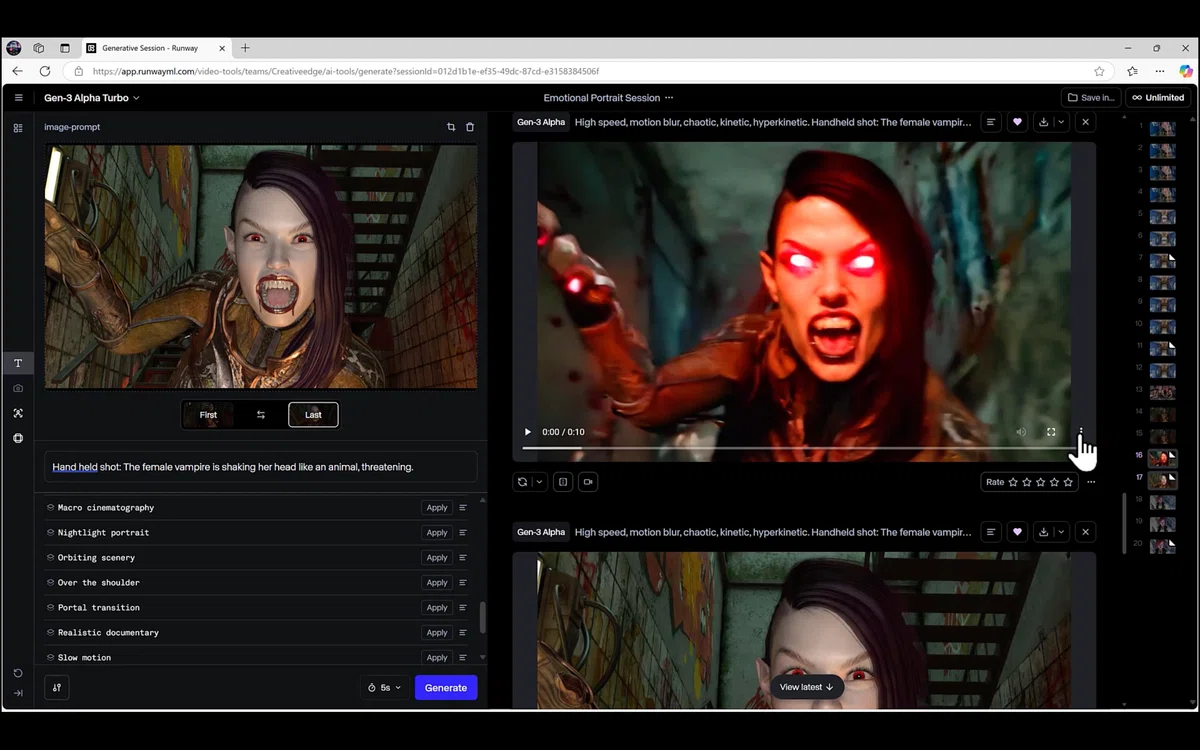The width and height of the screenshot is (1200, 750).
Task: Apply the Over the shoulder preset
Action: coord(437,583)
